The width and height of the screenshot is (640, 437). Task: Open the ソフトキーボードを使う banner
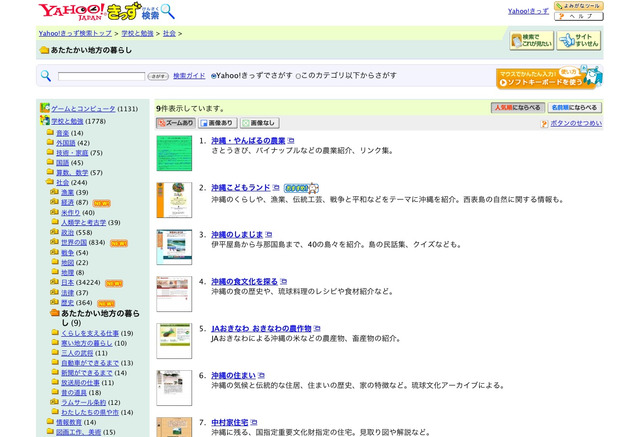[549, 77]
